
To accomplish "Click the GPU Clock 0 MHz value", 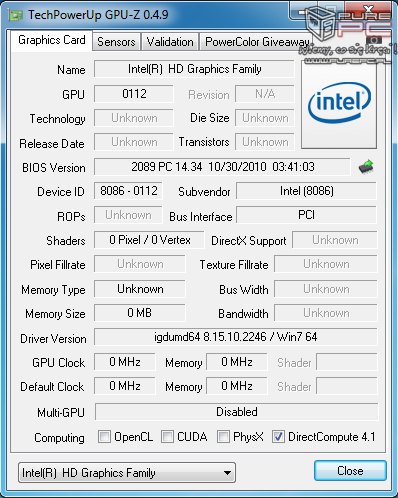I will coord(125,362).
